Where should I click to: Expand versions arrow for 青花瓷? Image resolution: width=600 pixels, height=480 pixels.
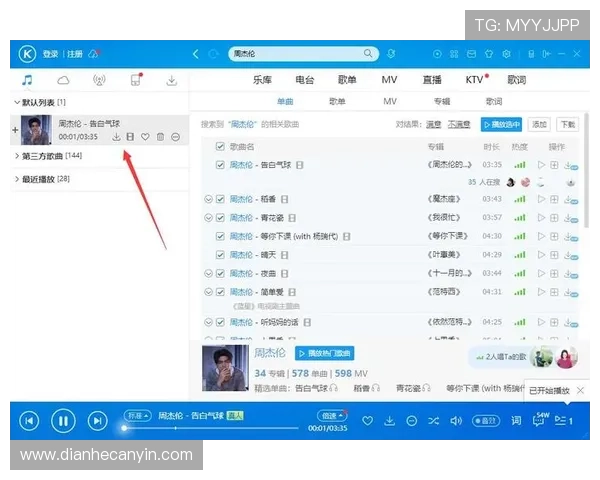coord(208,218)
